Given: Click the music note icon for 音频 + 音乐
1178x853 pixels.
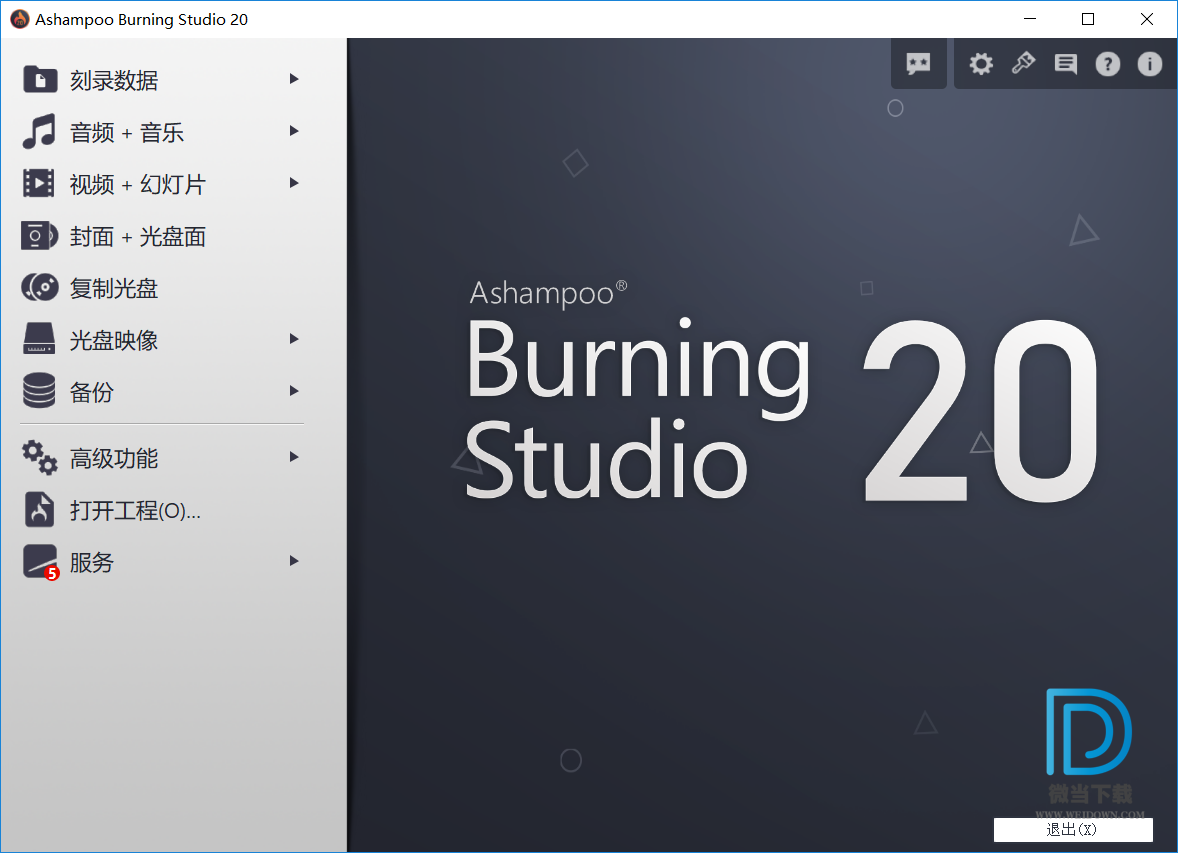Looking at the screenshot, I should (x=39, y=132).
